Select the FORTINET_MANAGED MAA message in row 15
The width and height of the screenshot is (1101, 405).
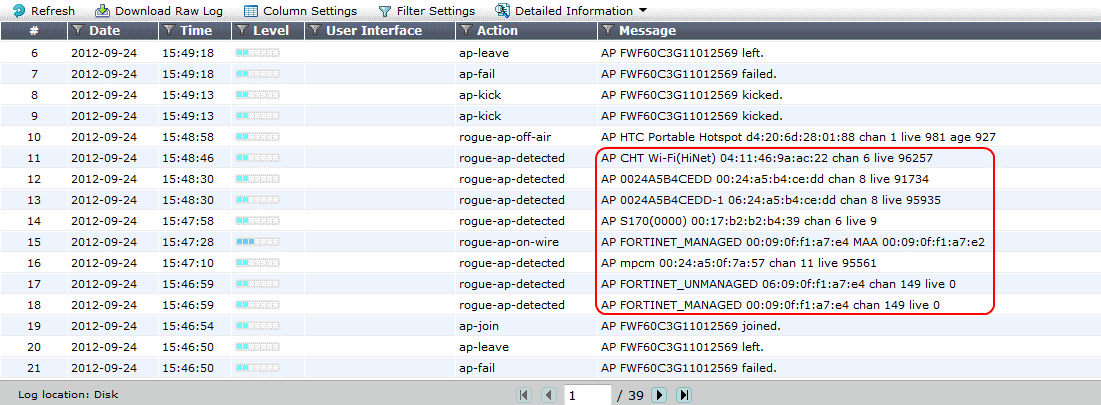[793, 242]
